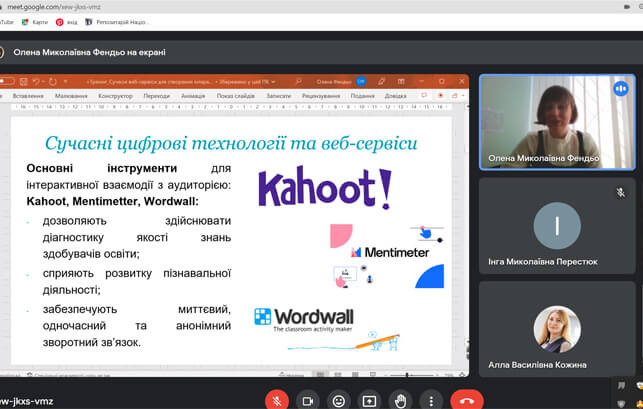Raise hand in the meeting

click(401, 400)
